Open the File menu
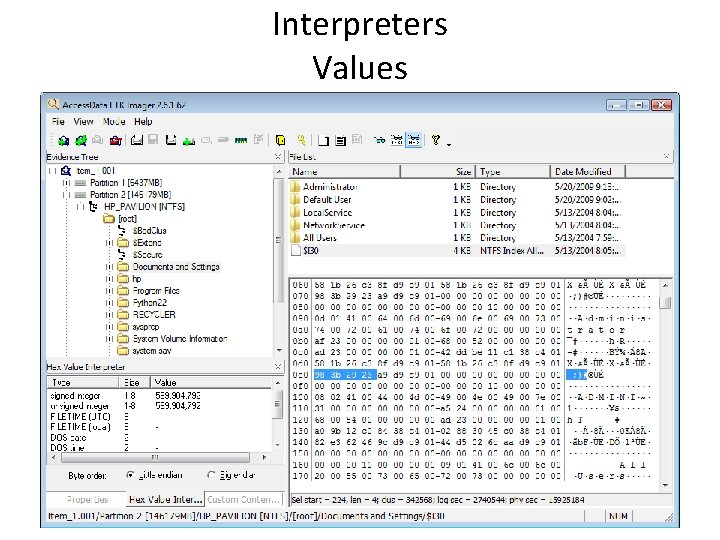This screenshot has width=720, height=540. pyautogui.click(x=58, y=122)
